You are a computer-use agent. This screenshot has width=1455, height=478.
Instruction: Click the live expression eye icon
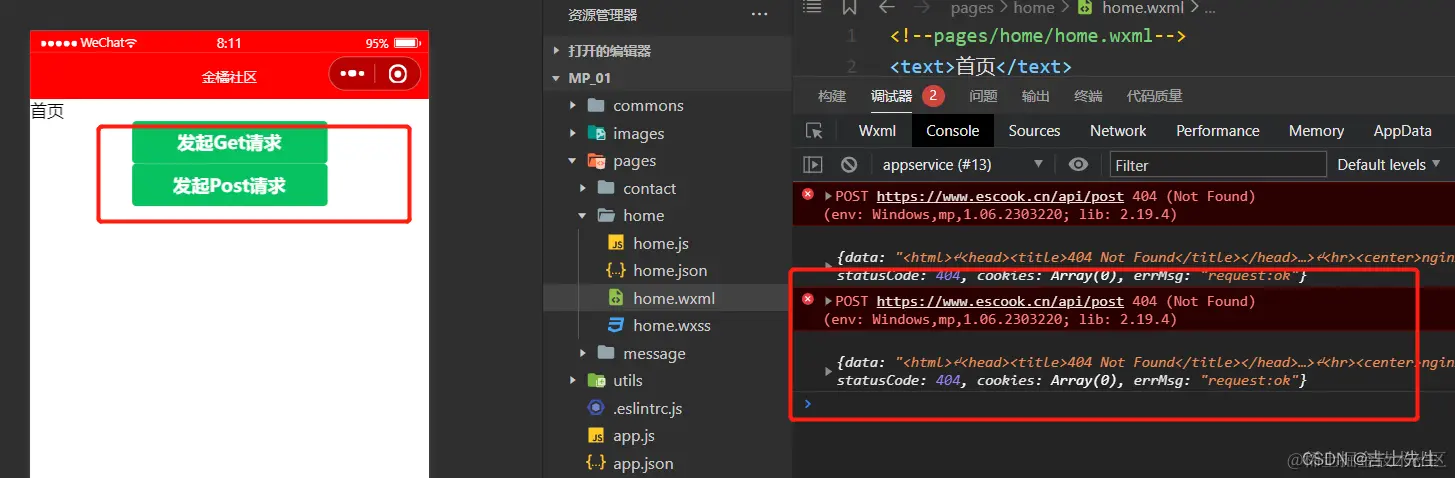coord(1078,164)
